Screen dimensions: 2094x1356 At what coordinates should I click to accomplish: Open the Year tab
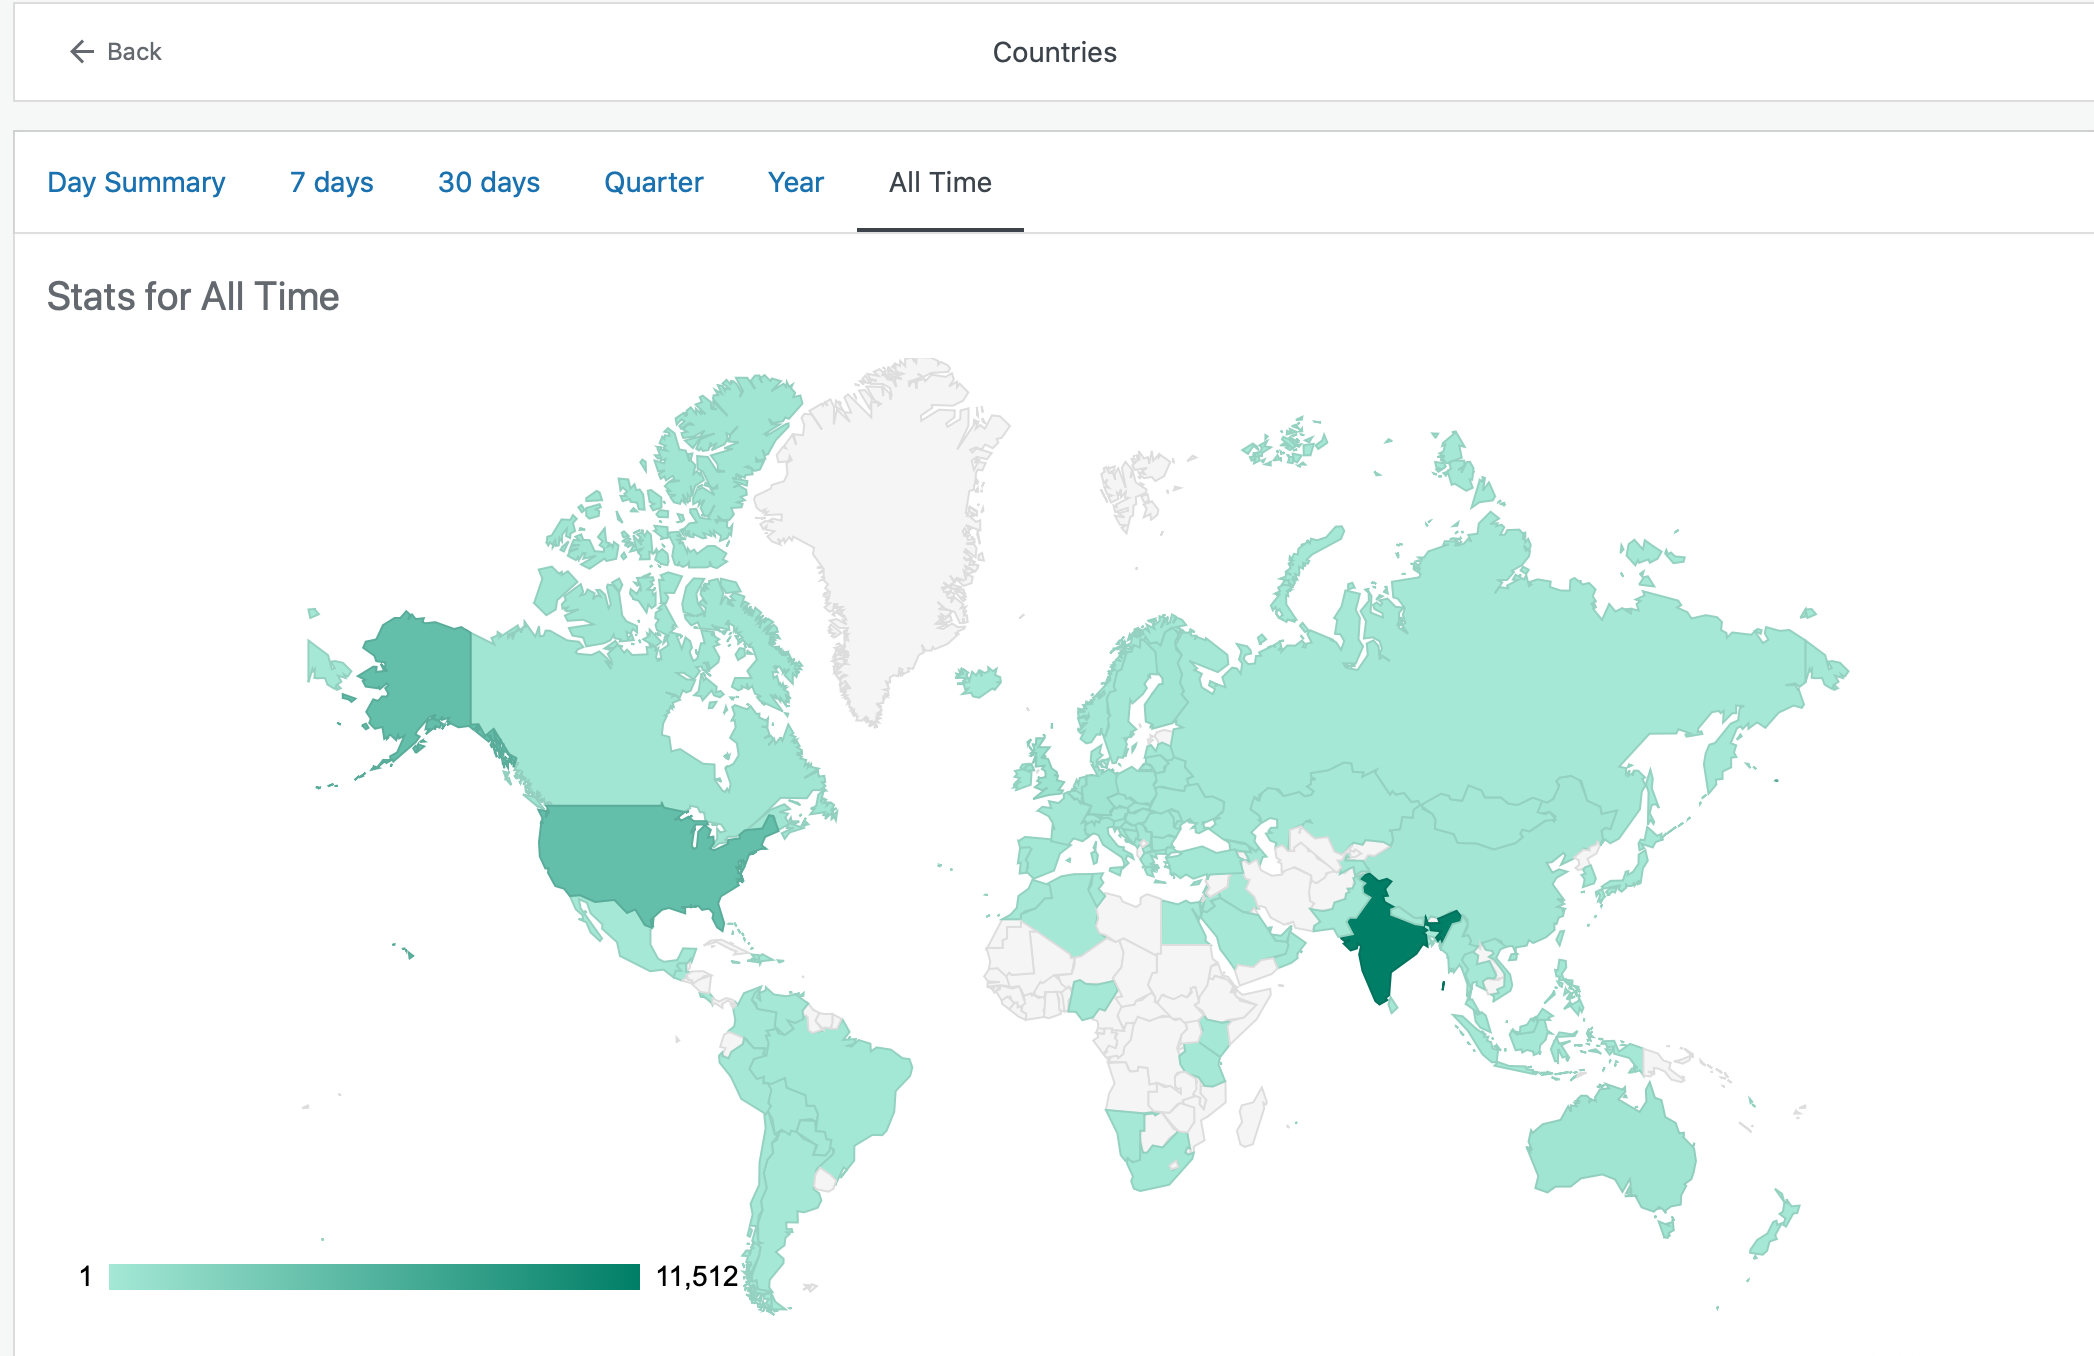click(x=795, y=182)
